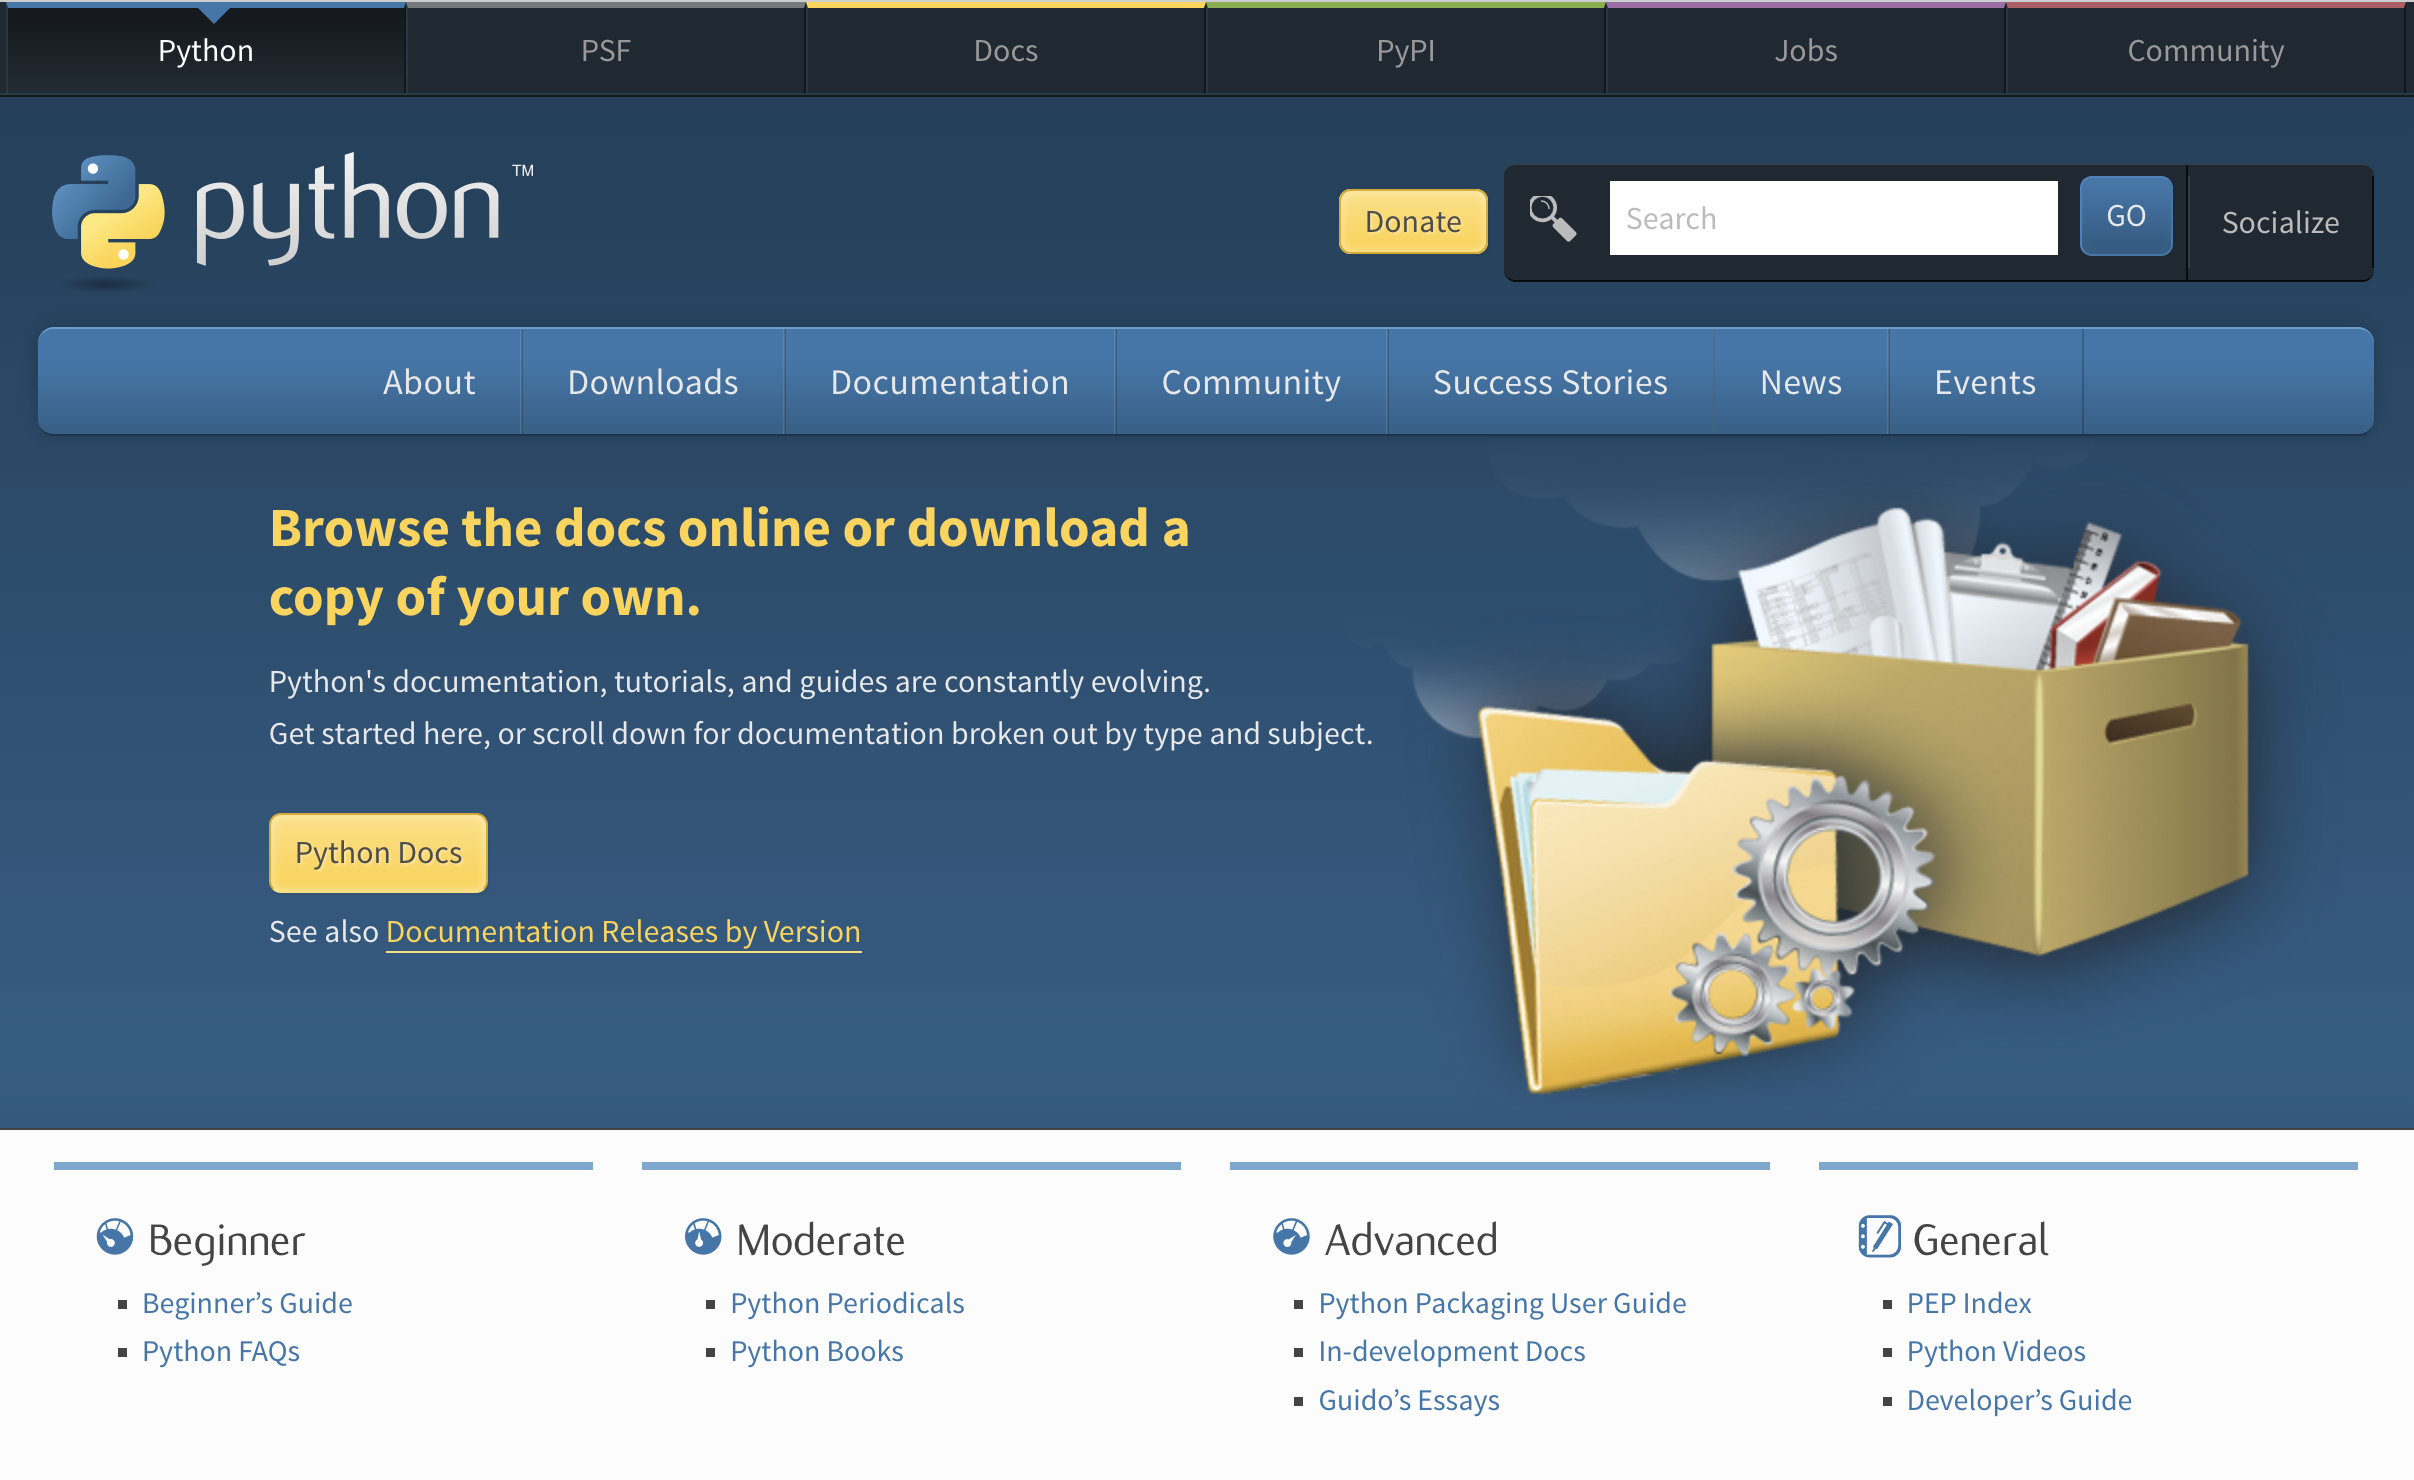Switch to the Docs top tab
The image size is (2414, 1480).
coord(1006,50)
